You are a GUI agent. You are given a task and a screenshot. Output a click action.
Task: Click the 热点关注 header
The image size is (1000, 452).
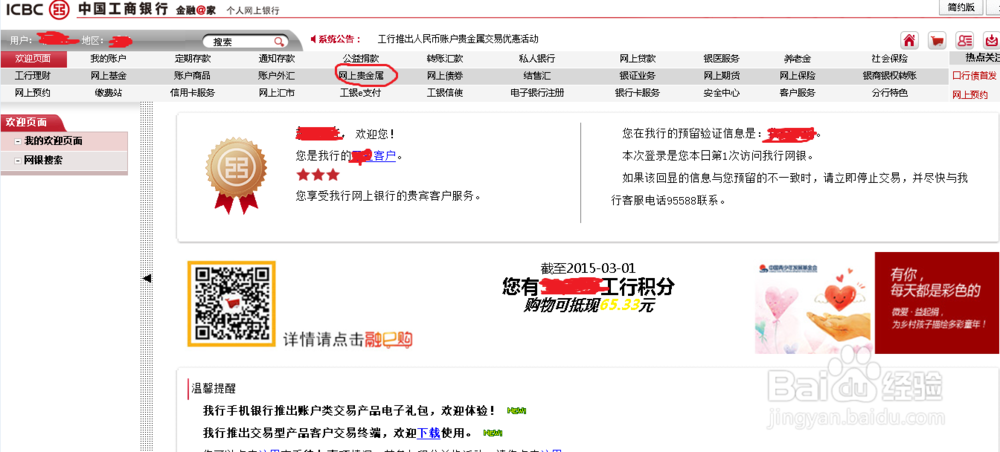click(982, 57)
